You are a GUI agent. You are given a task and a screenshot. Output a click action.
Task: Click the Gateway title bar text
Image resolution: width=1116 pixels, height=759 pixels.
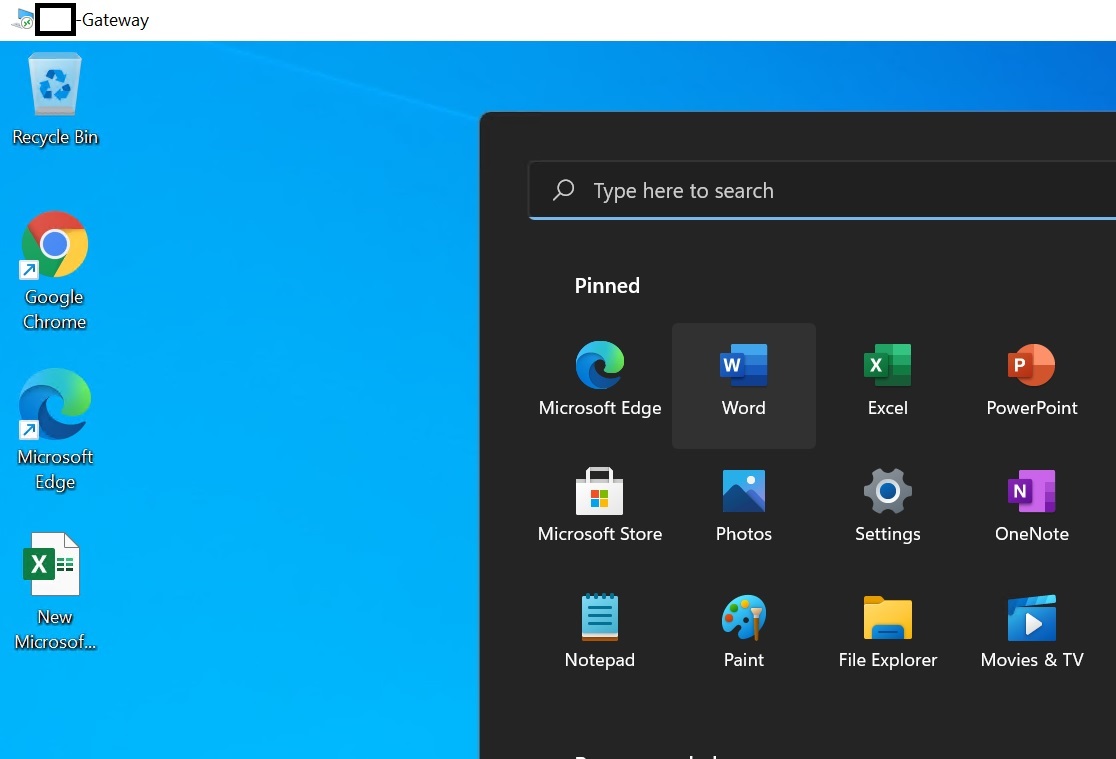click(115, 20)
